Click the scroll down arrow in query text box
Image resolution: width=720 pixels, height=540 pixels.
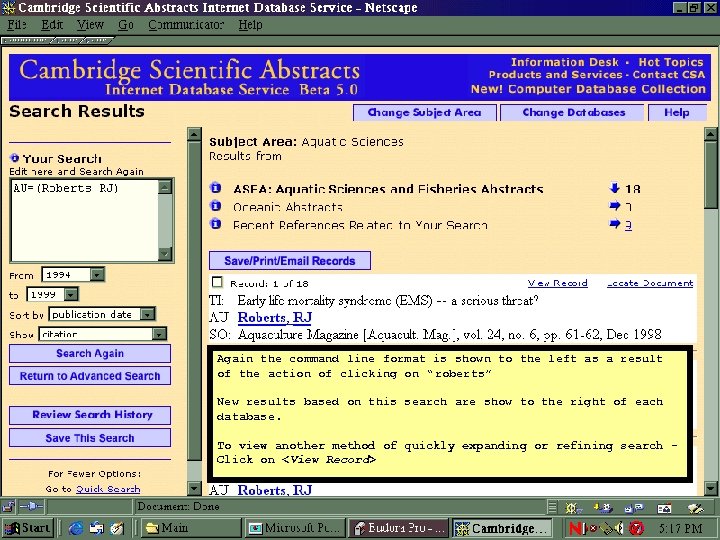tap(165, 253)
